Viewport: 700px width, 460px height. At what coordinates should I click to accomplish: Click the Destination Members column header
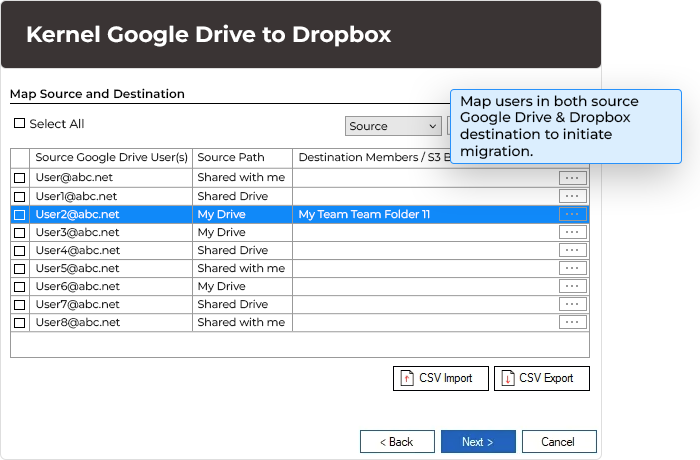click(x=374, y=158)
